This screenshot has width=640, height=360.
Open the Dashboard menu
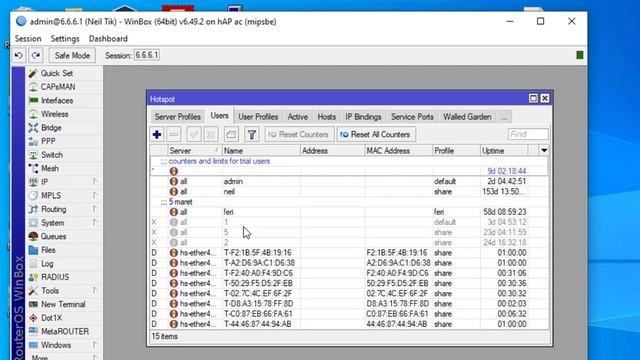point(108,39)
